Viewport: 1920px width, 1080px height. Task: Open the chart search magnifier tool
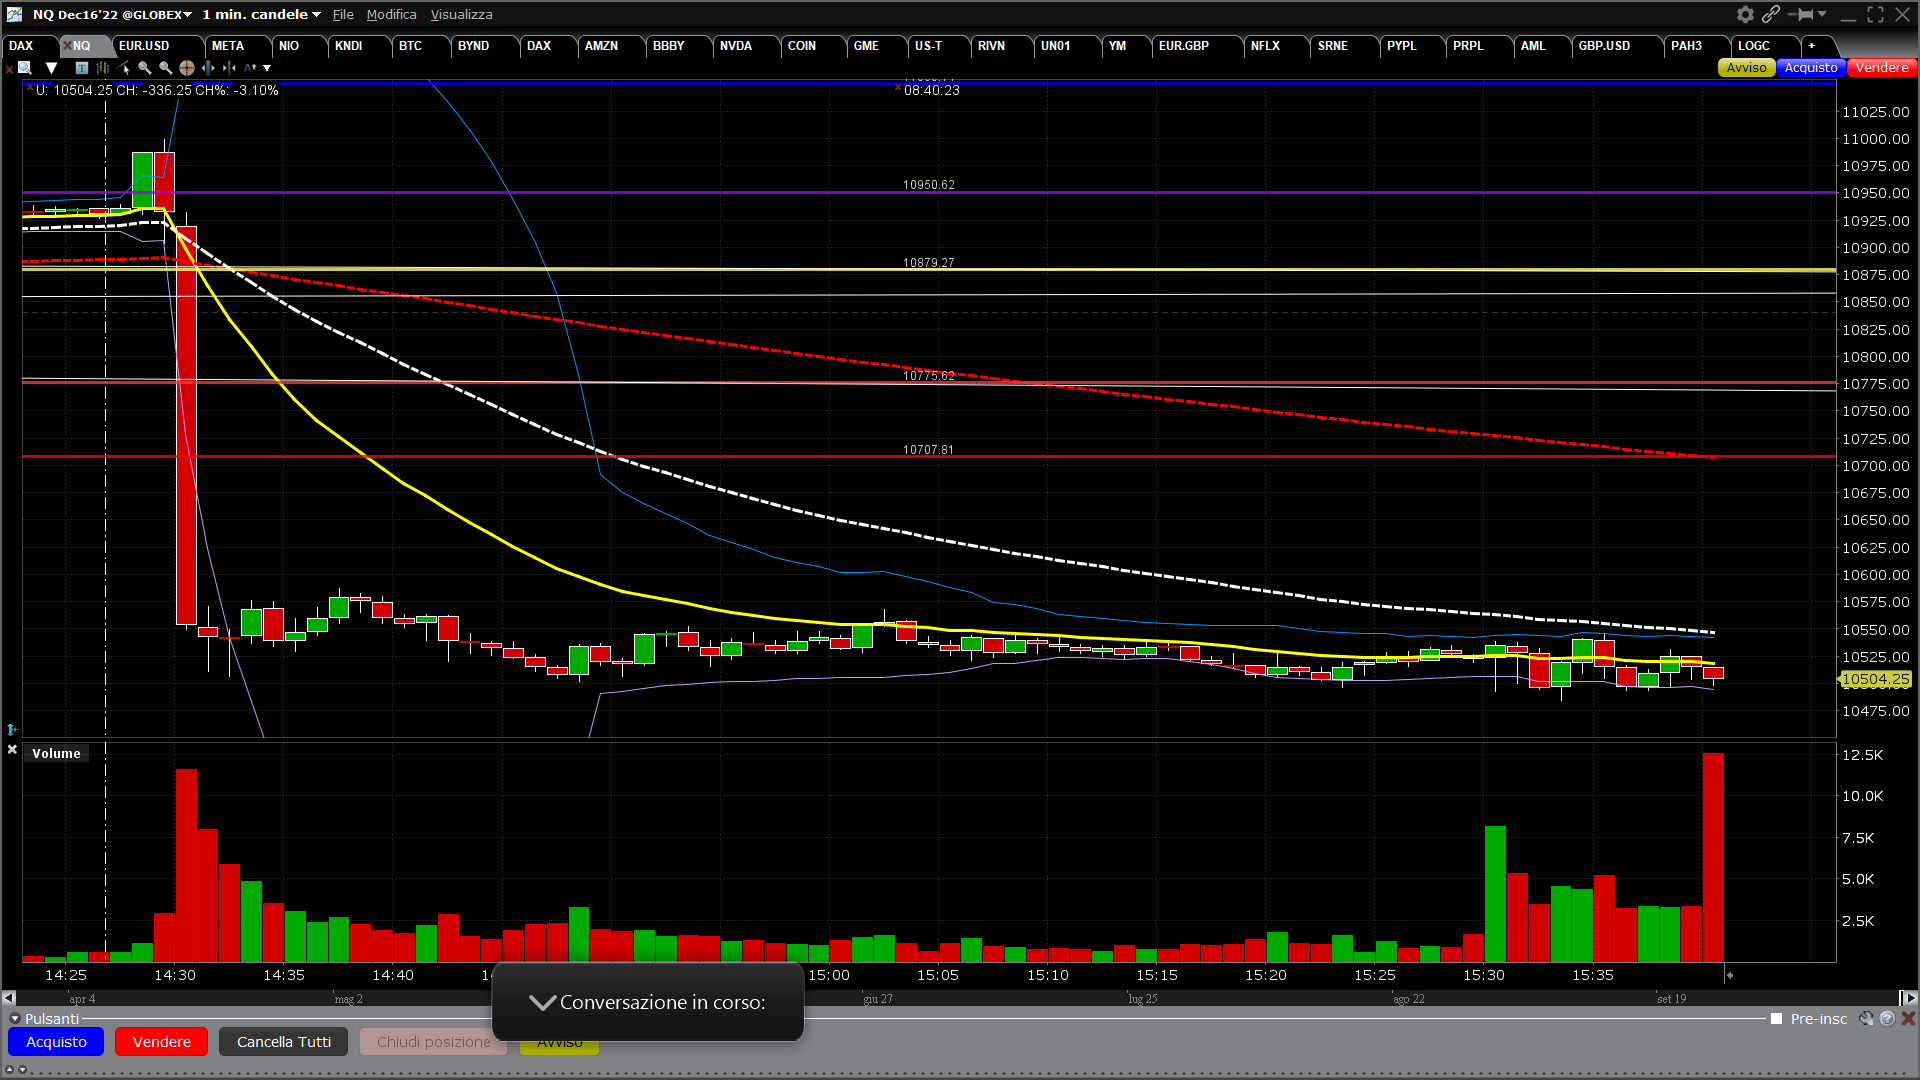[24, 68]
